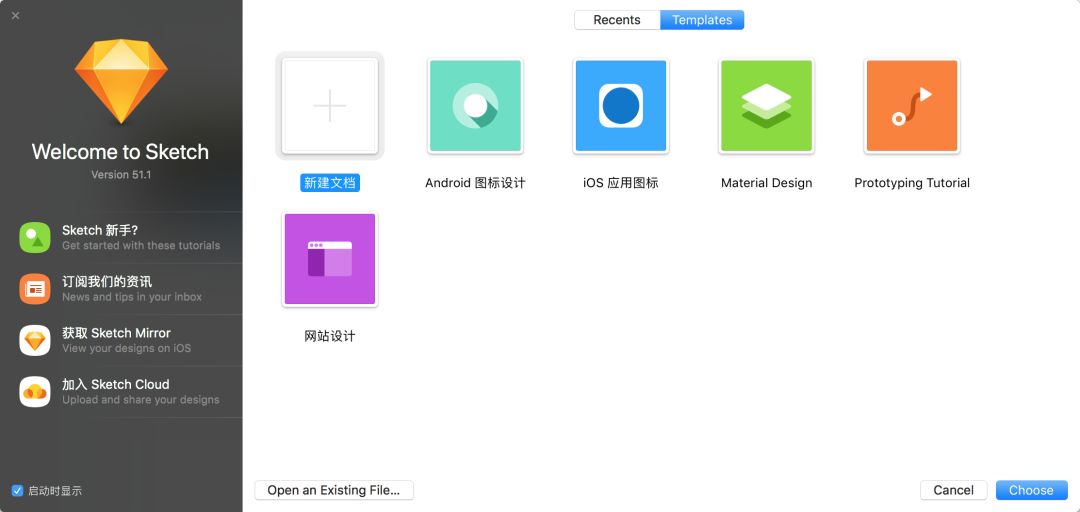
Task: Click the Welcome to Sketch heading
Action: [121, 152]
